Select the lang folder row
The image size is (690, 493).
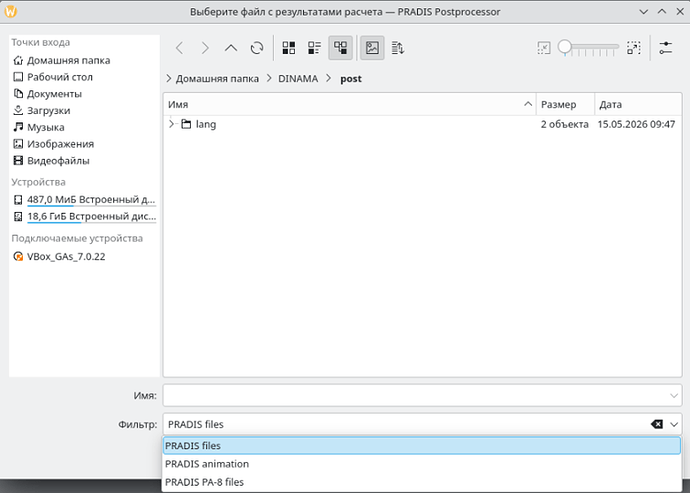[x=422, y=124]
